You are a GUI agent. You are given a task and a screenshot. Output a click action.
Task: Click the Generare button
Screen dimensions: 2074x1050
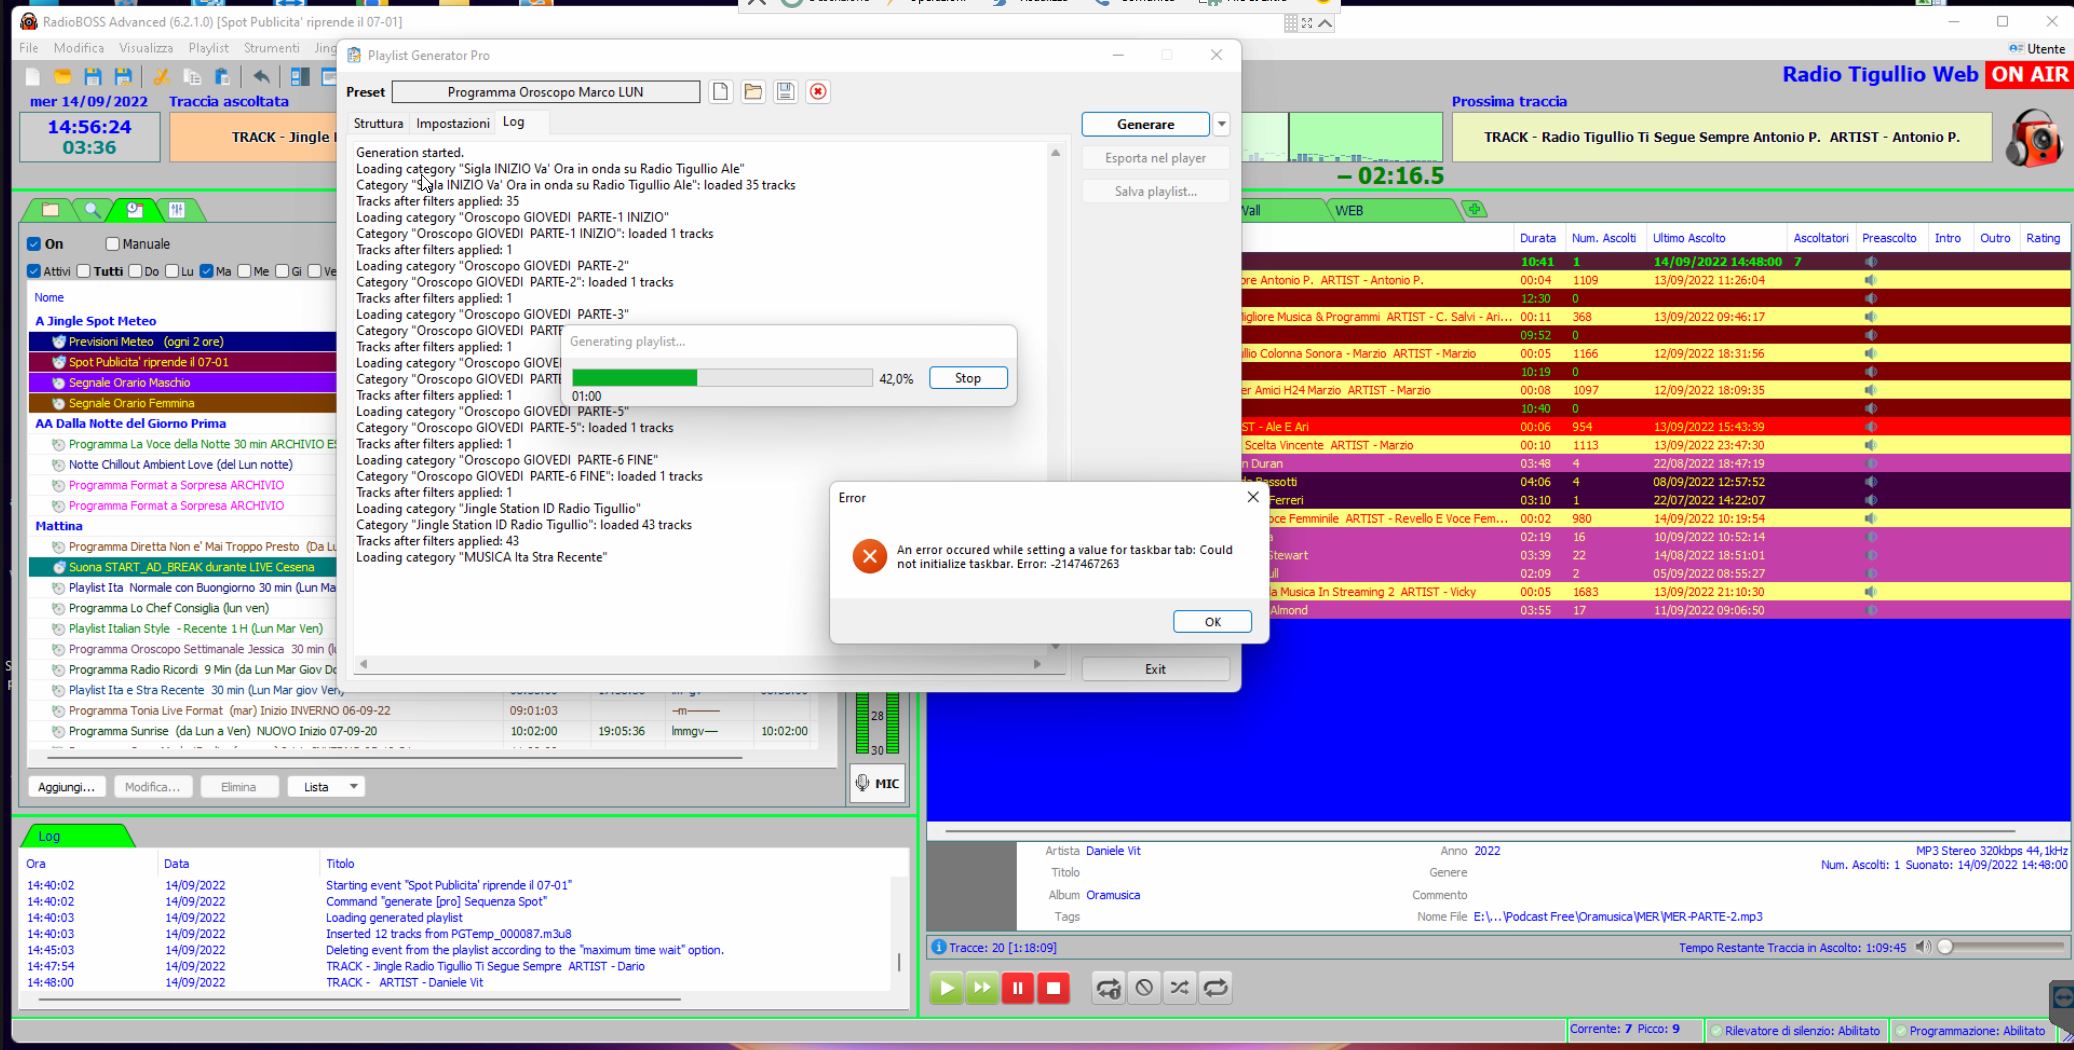click(x=1145, y=124)
